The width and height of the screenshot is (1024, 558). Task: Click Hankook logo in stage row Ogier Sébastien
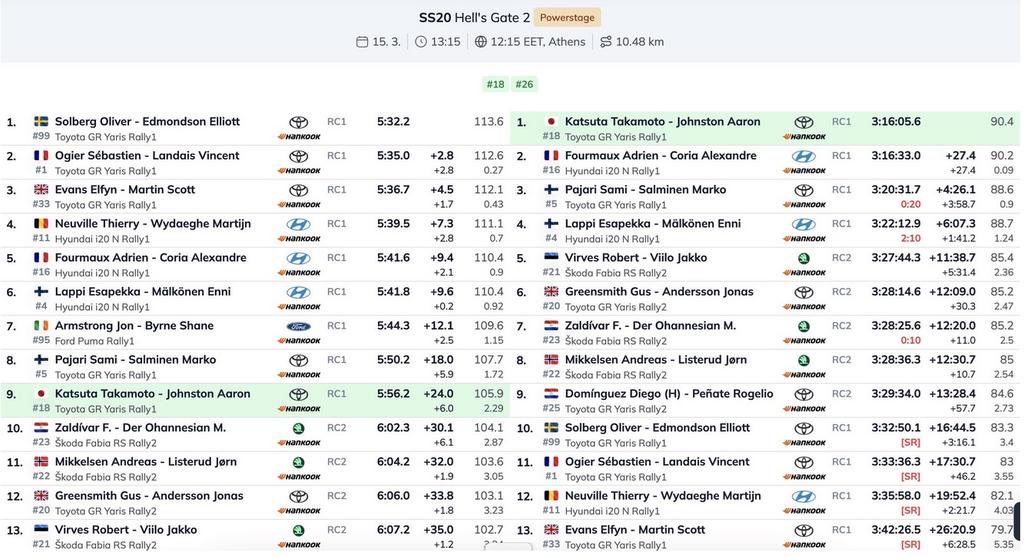click(x=299, y=171)
